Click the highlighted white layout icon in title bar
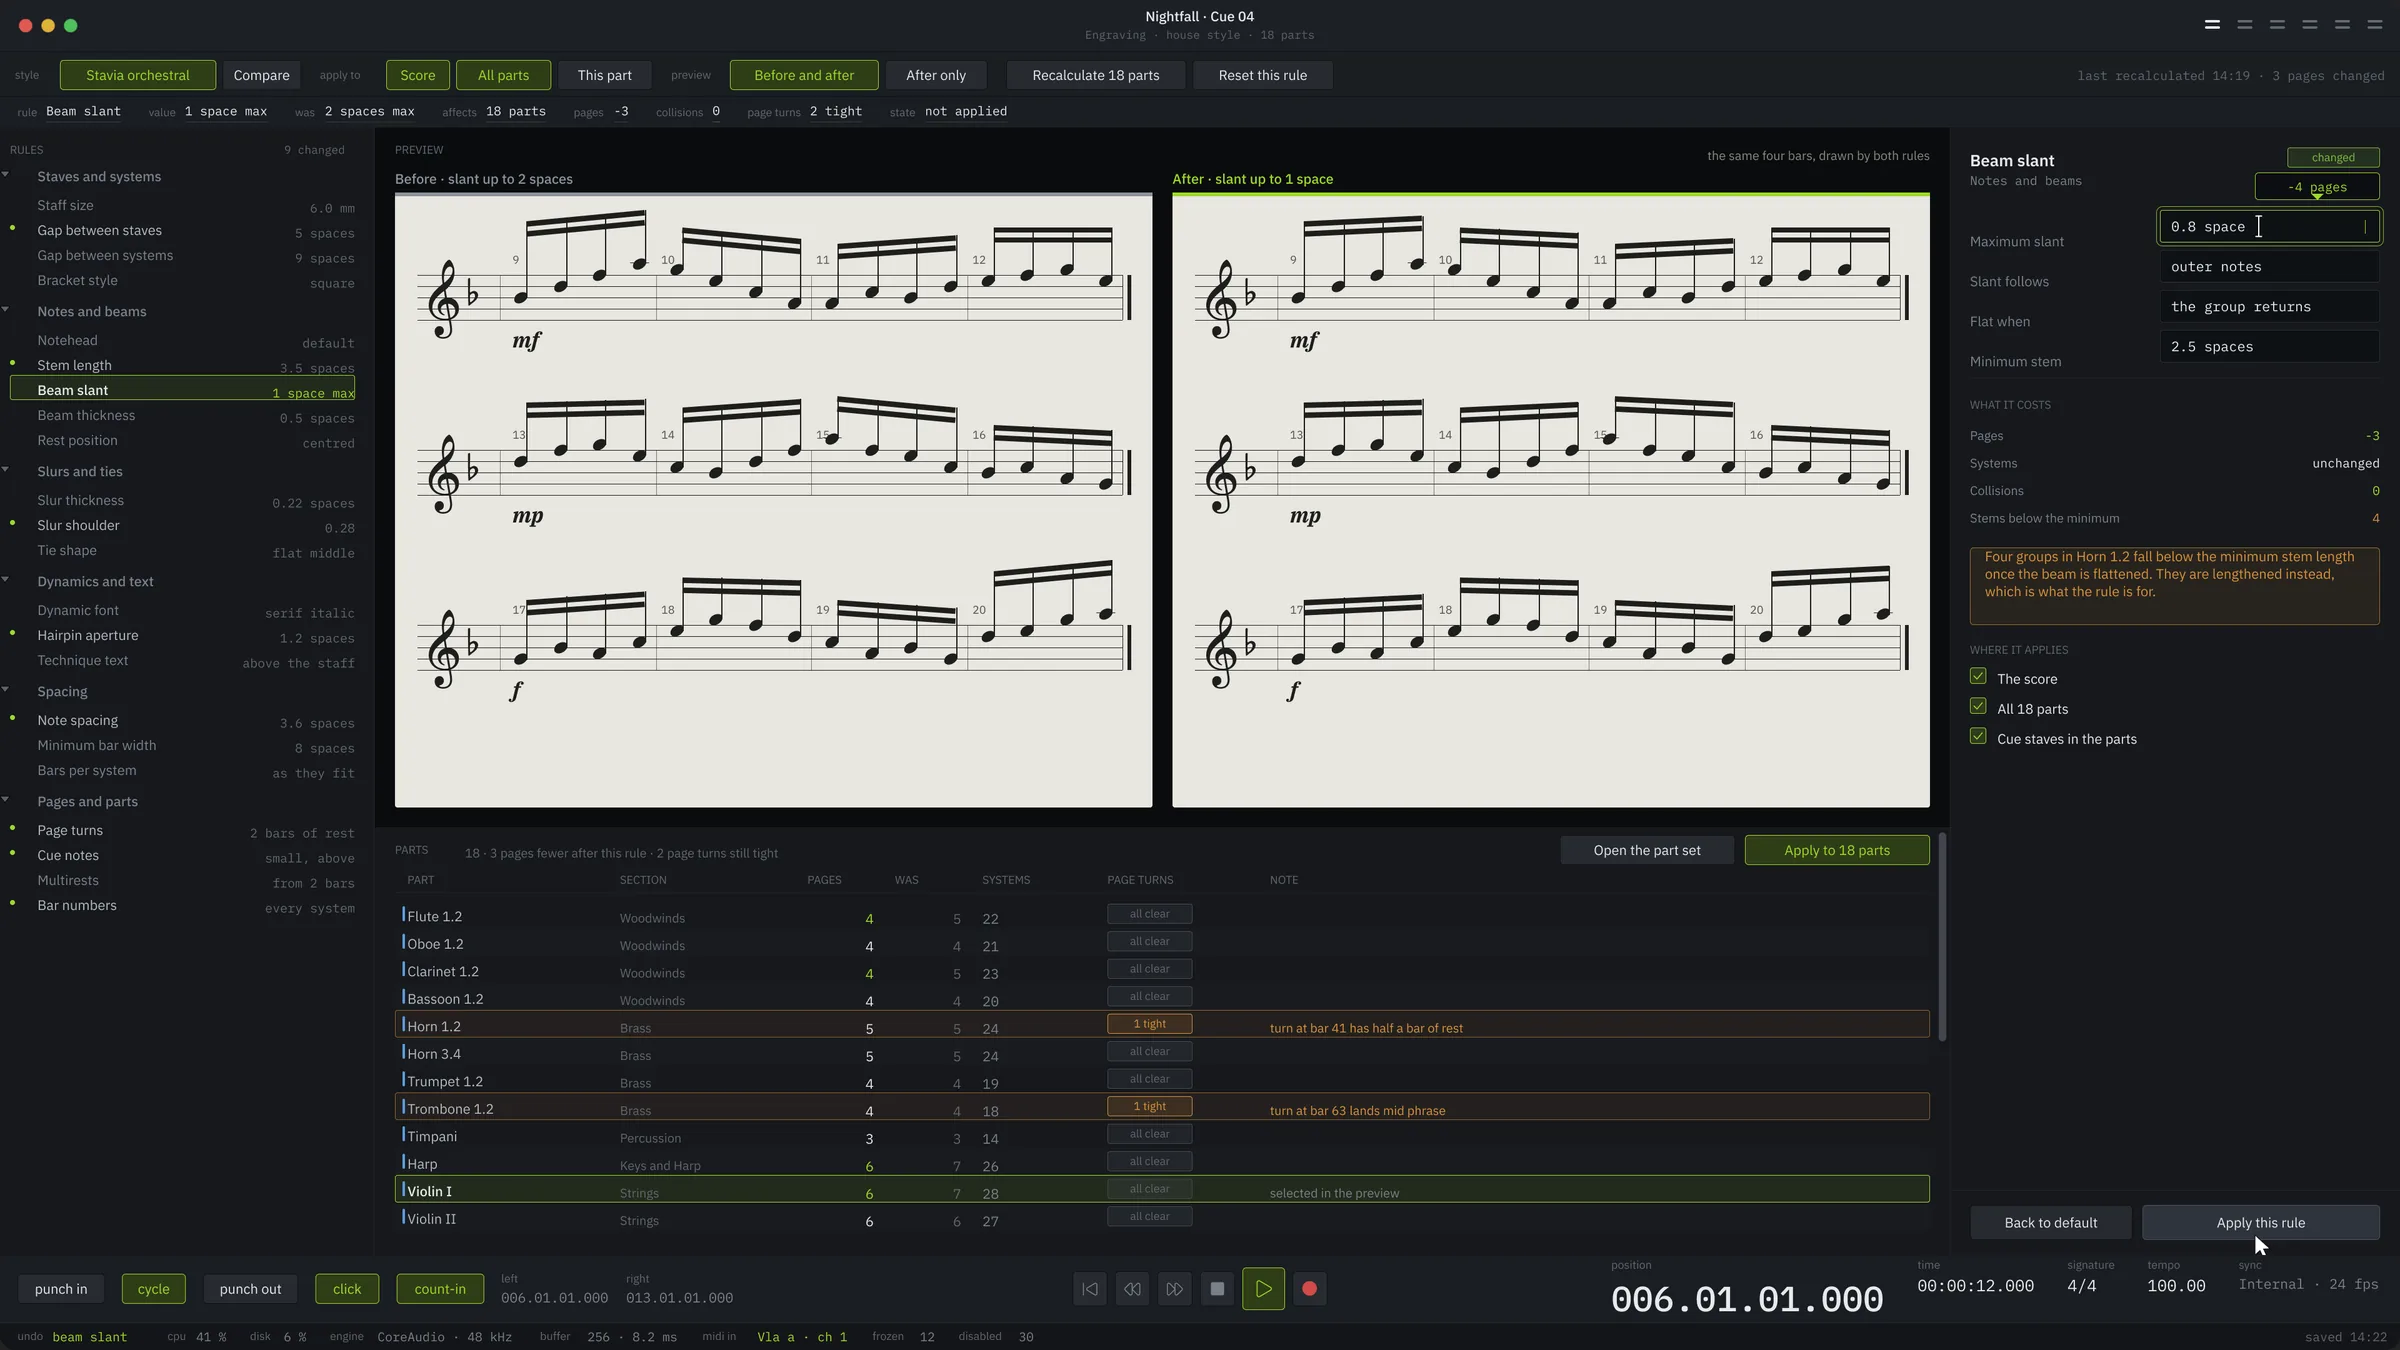The image size is (2400, 1350). (2212, 25)
